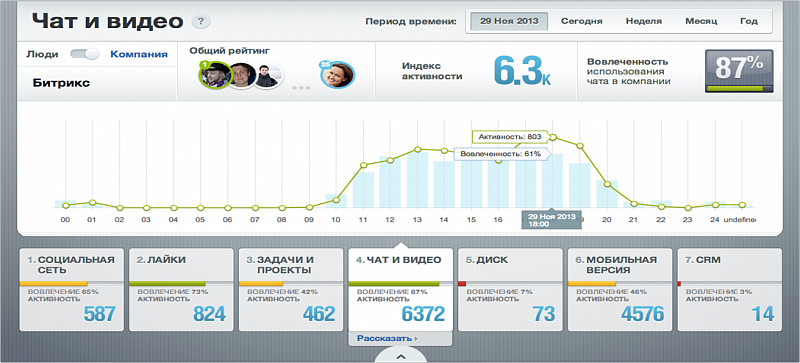Select the Компания label
The image size is (800, 363).
[x=139, y=54]
